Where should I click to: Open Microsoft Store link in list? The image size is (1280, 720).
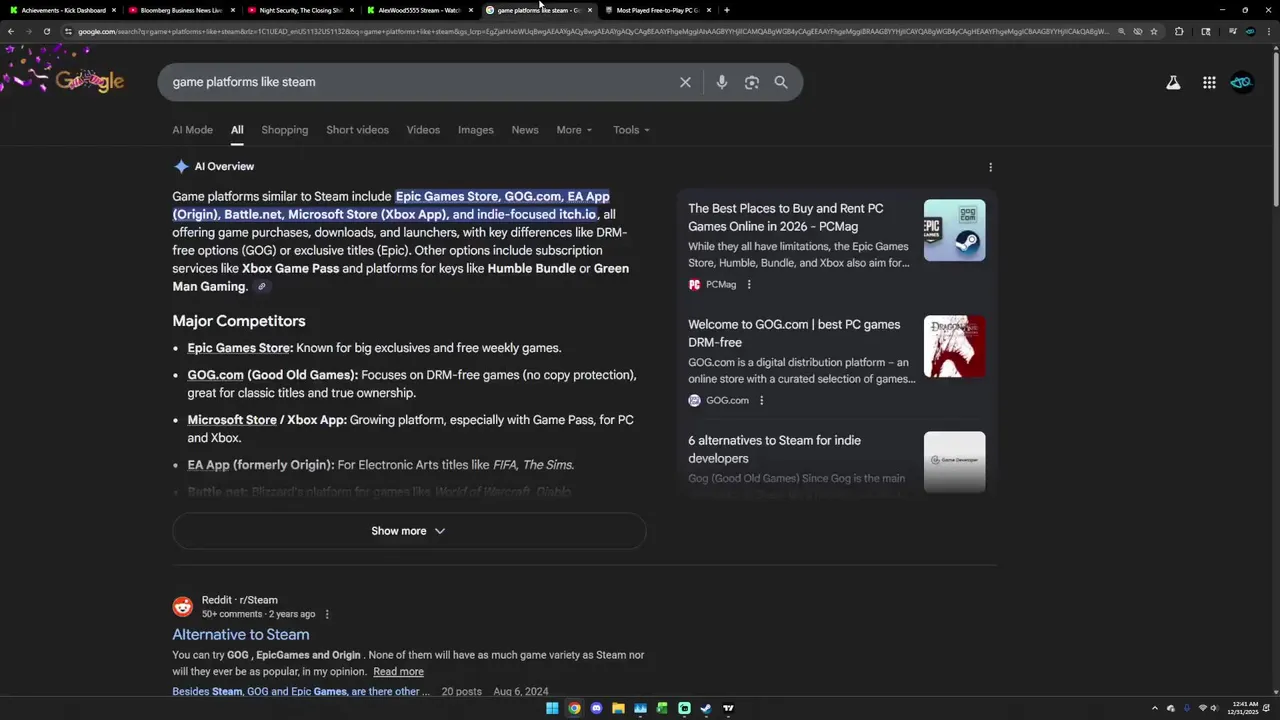click(x=232, y=420)
